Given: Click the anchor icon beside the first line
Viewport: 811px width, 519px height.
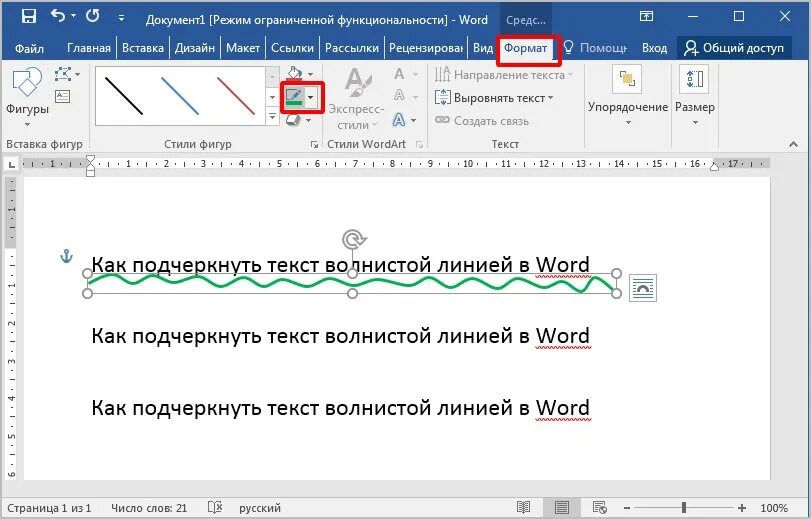Looking at the screenshot, I should [66, 256].
